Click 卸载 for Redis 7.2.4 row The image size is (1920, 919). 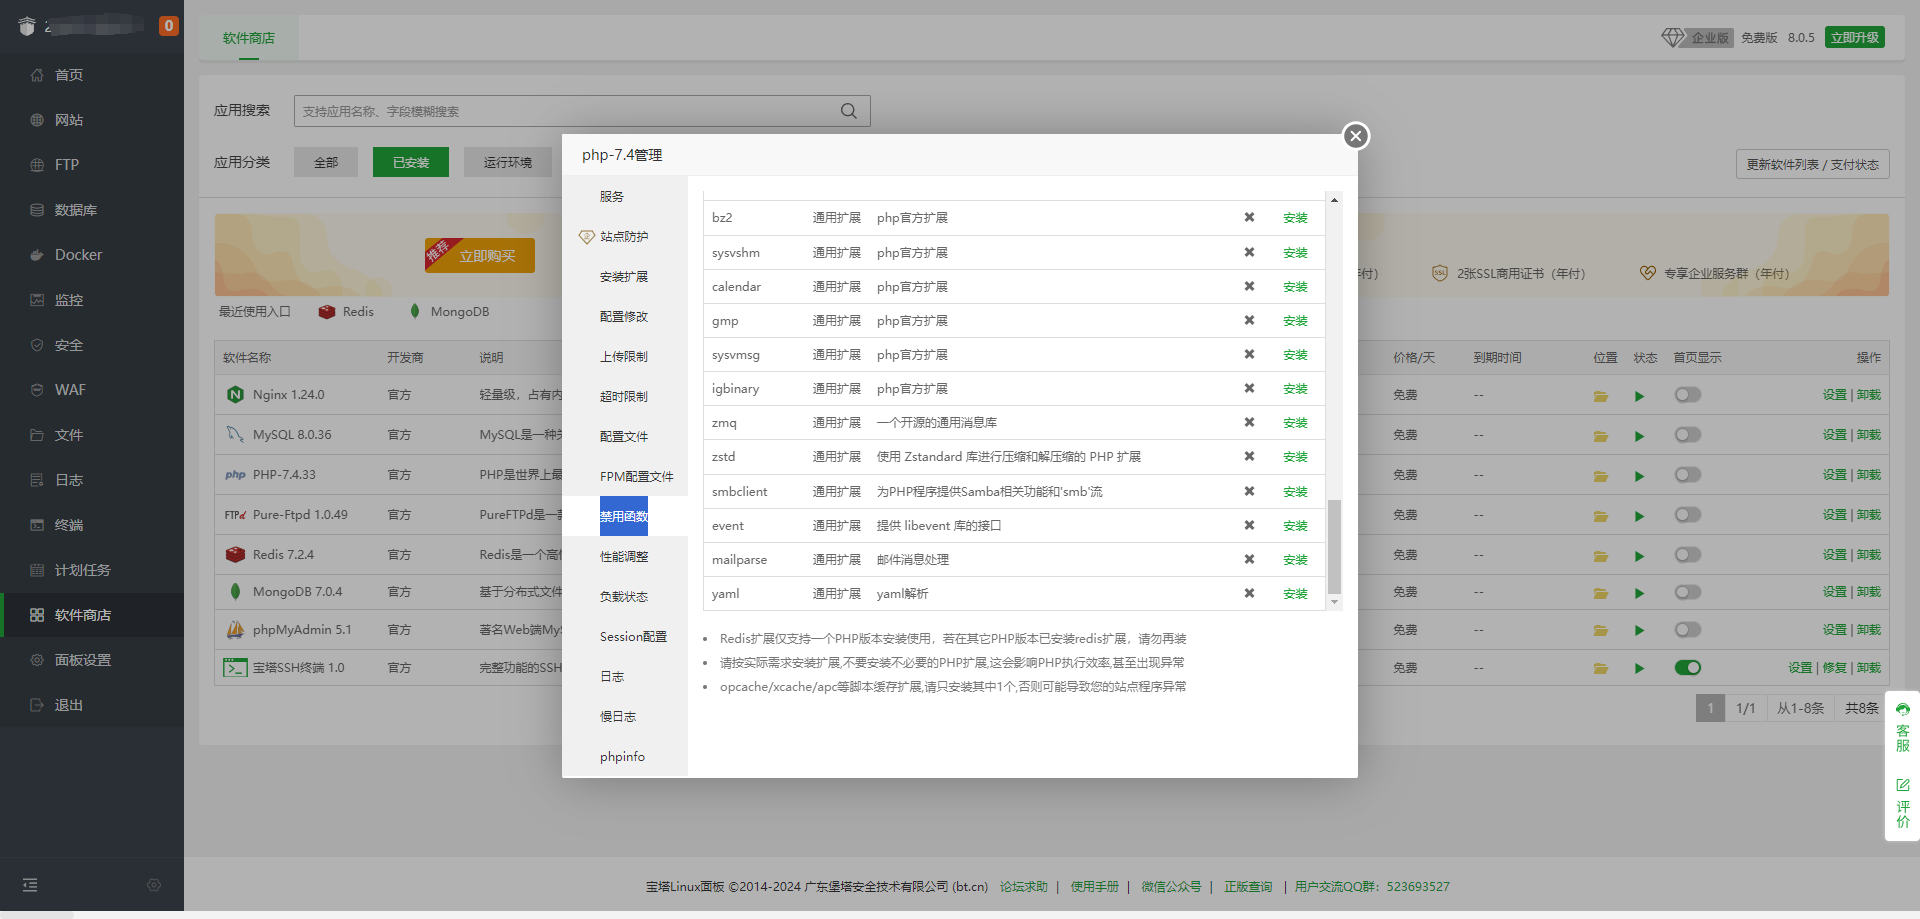click(x=1869, y=555)
